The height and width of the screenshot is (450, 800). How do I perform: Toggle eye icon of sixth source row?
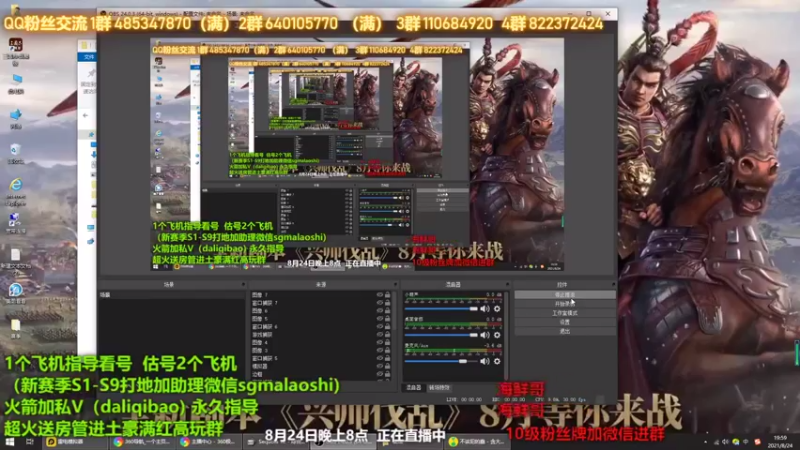[379, 335]
